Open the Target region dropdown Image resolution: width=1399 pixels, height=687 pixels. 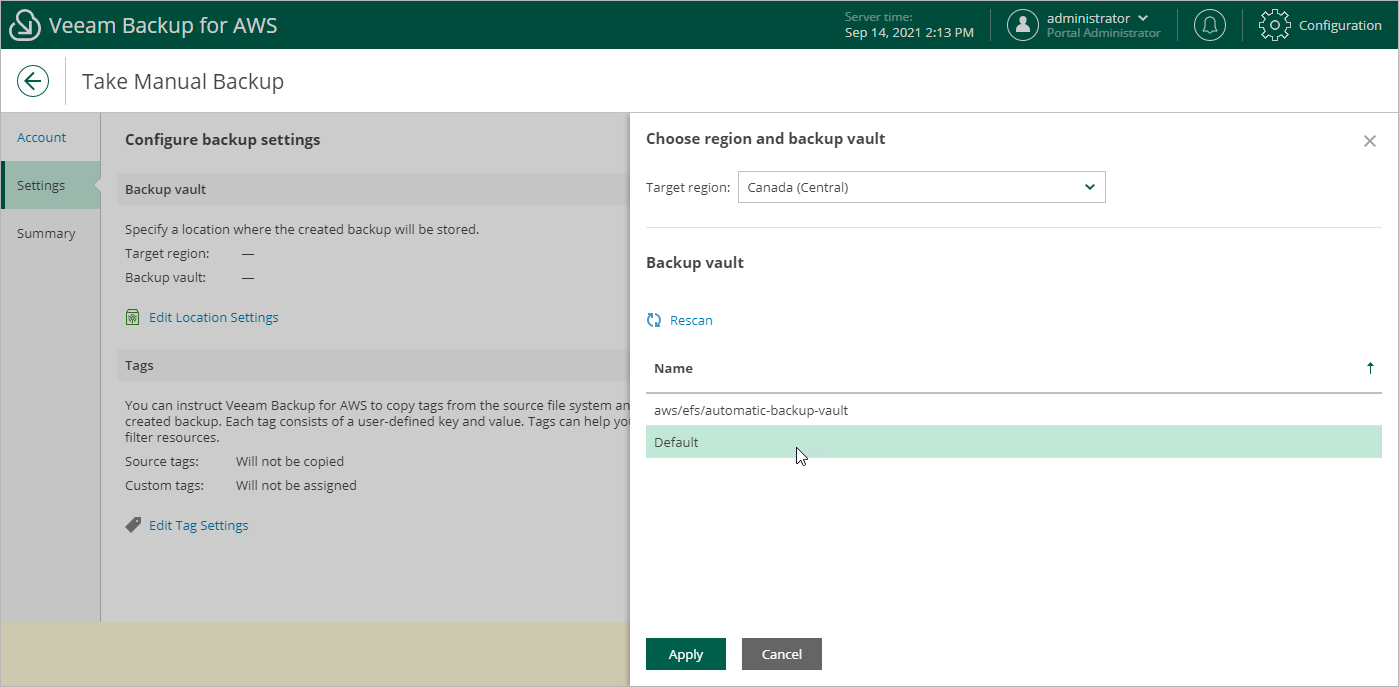922,187
